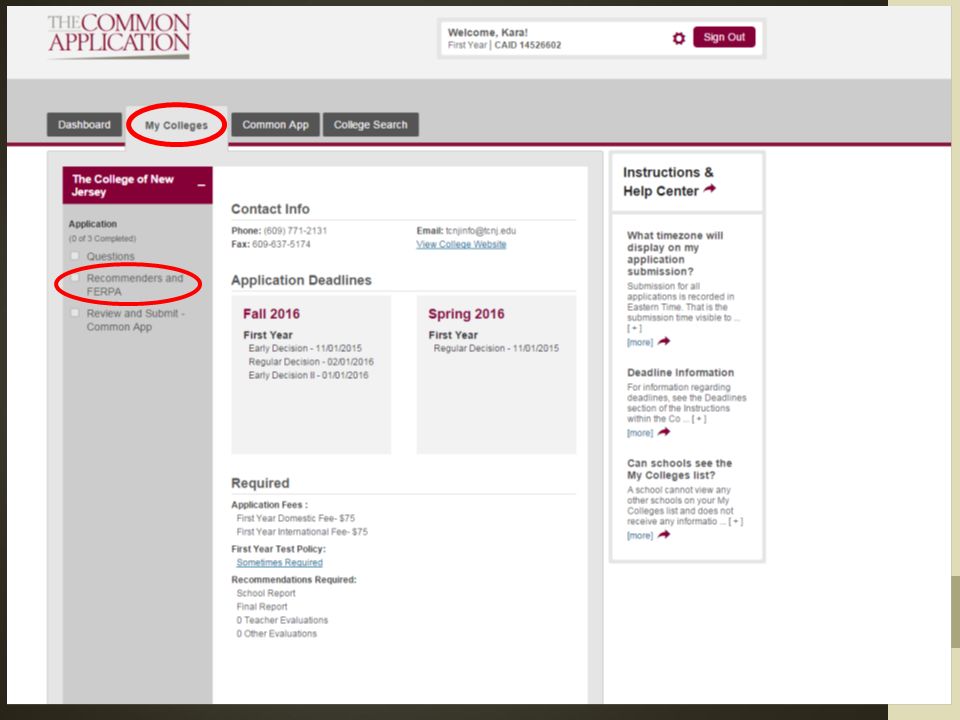Open the View College Website link
This screenshot has height=720, width=960.
(x=461, y=244)
